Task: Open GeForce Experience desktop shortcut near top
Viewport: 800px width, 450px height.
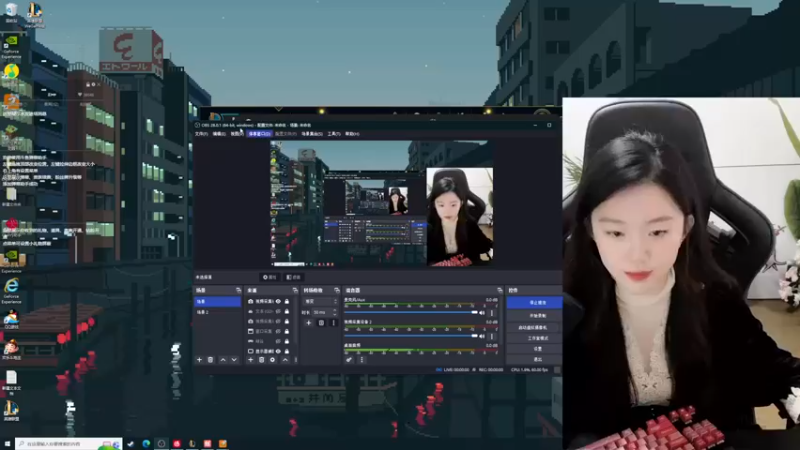Action: [11, 46]
